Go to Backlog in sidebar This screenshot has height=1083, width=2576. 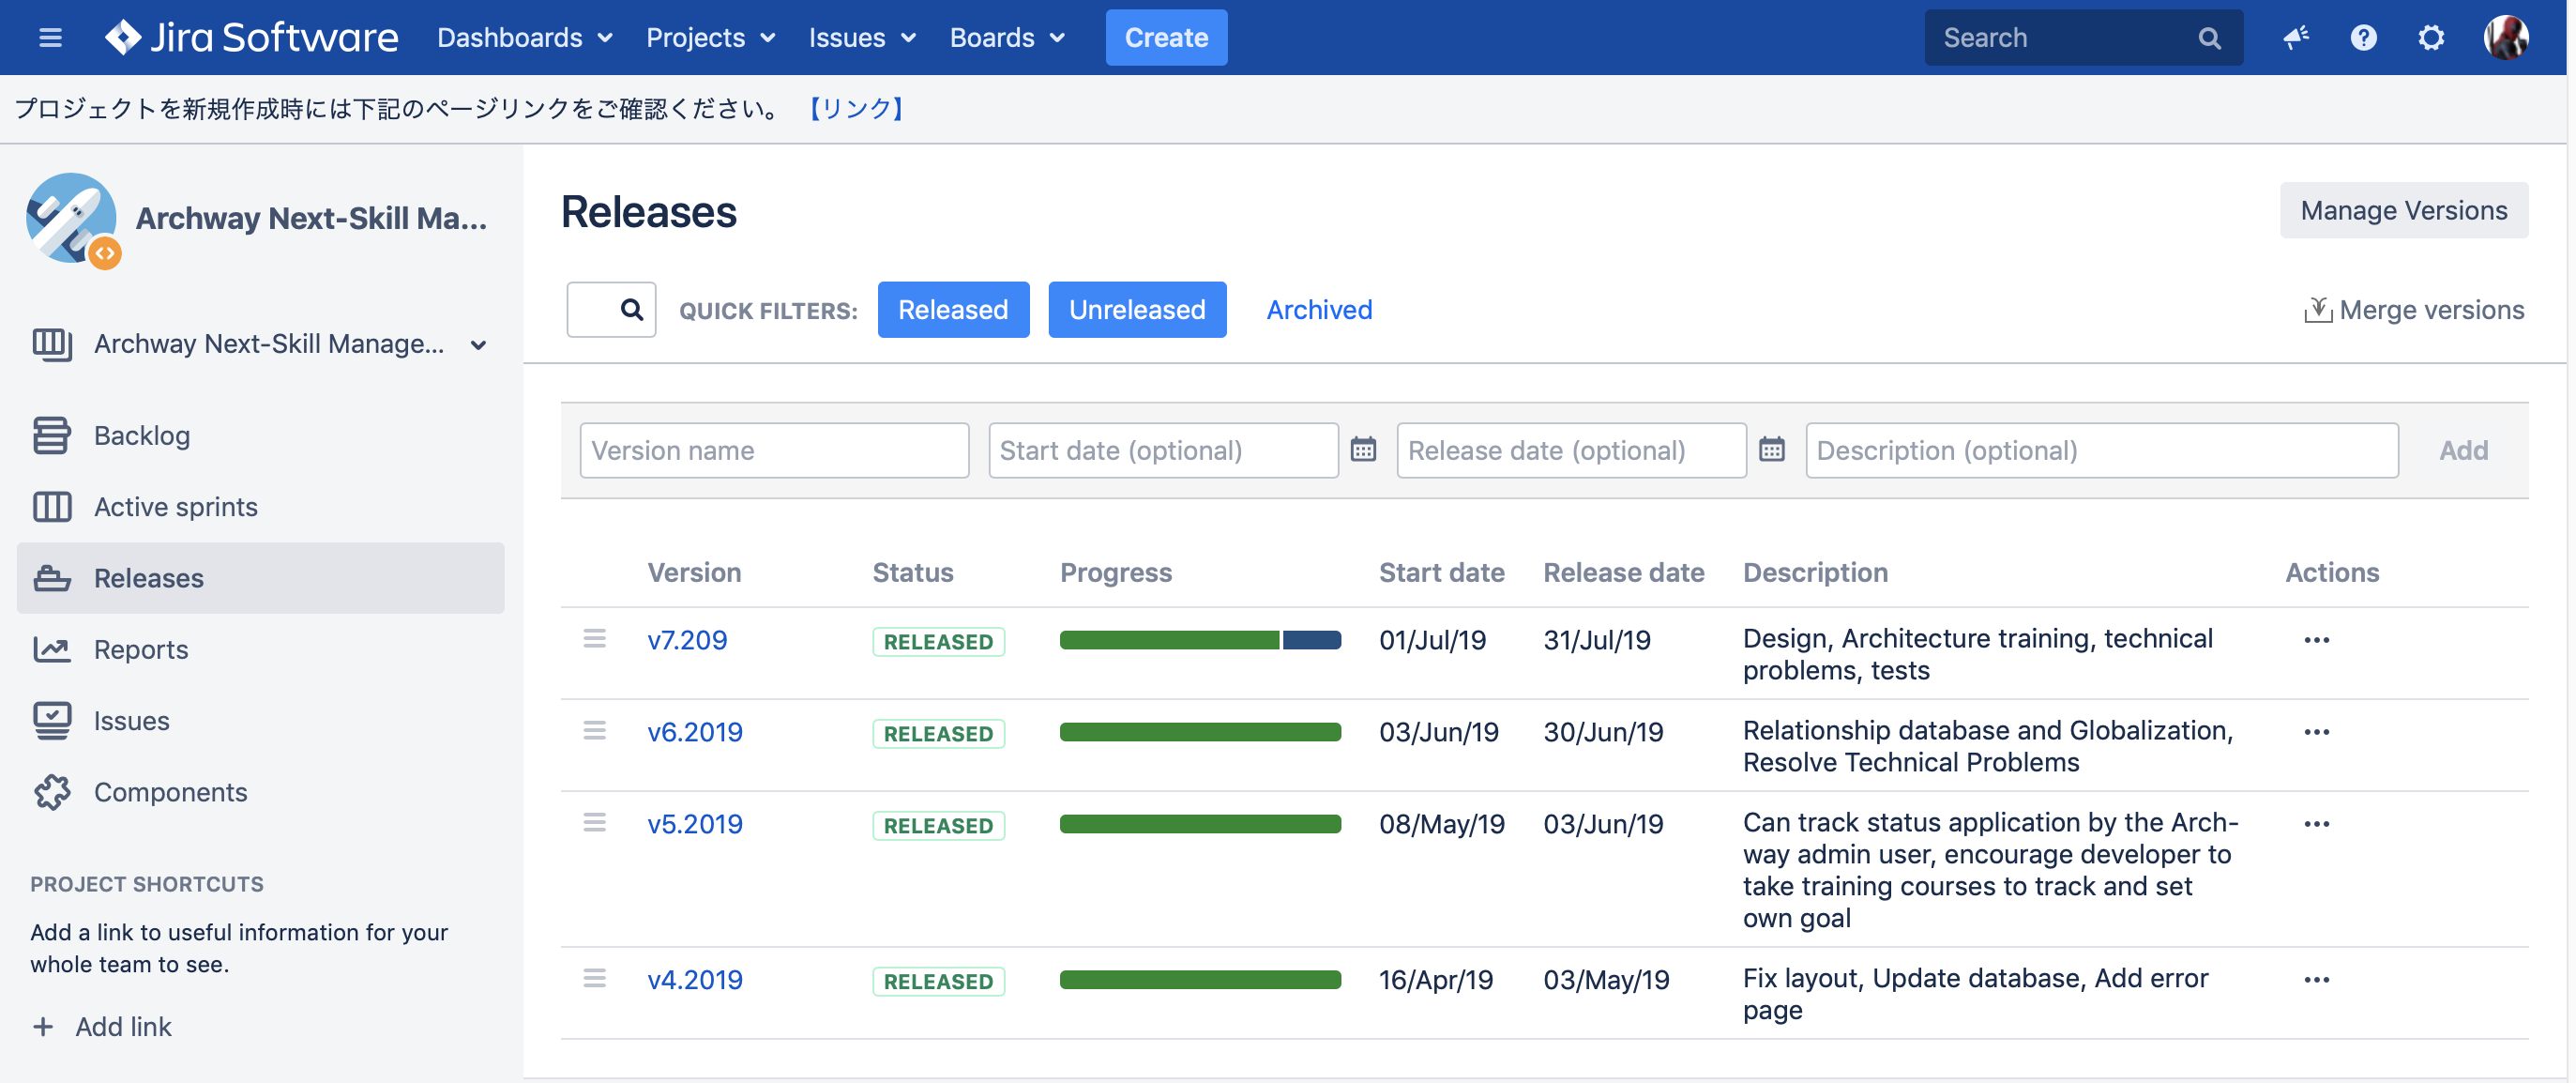[141, 436]
